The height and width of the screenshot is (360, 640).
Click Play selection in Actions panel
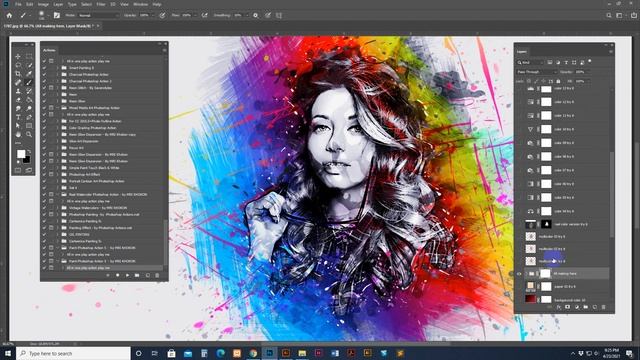[x=127, y=275]
